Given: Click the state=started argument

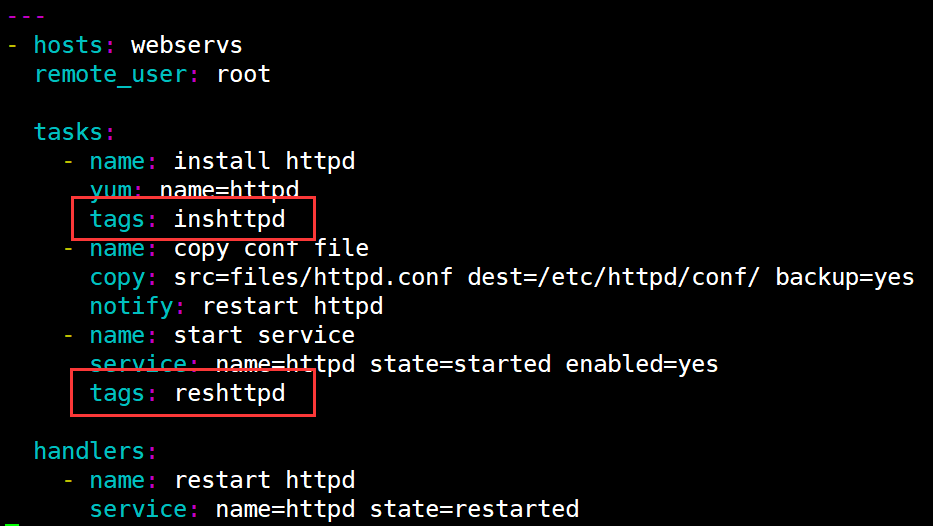Looking at the screenshot, I should 460,364.
